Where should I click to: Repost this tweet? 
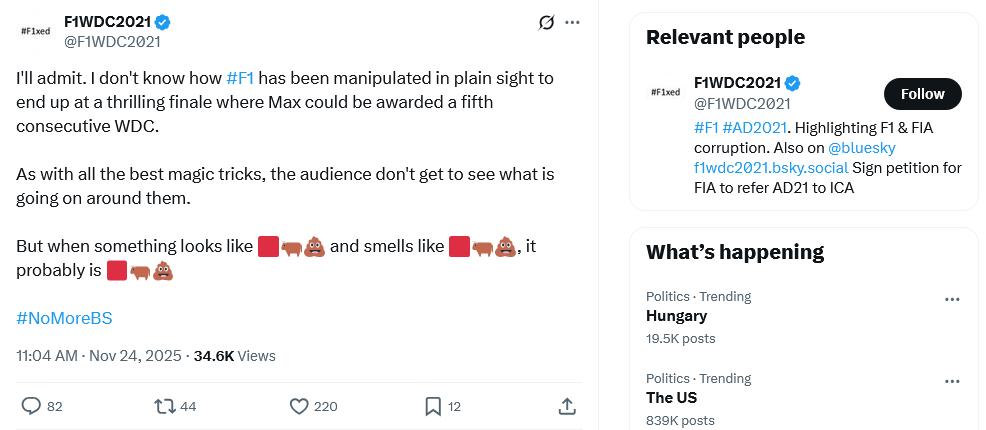click(164, 406)
